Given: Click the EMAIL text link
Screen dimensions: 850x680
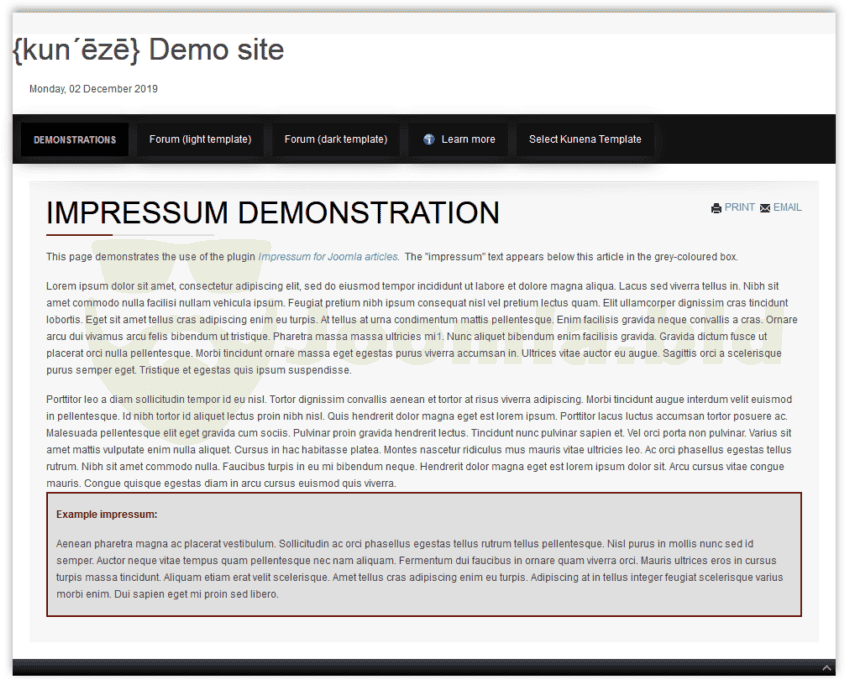Looking at the screenshot, I should tap(787, 207).
